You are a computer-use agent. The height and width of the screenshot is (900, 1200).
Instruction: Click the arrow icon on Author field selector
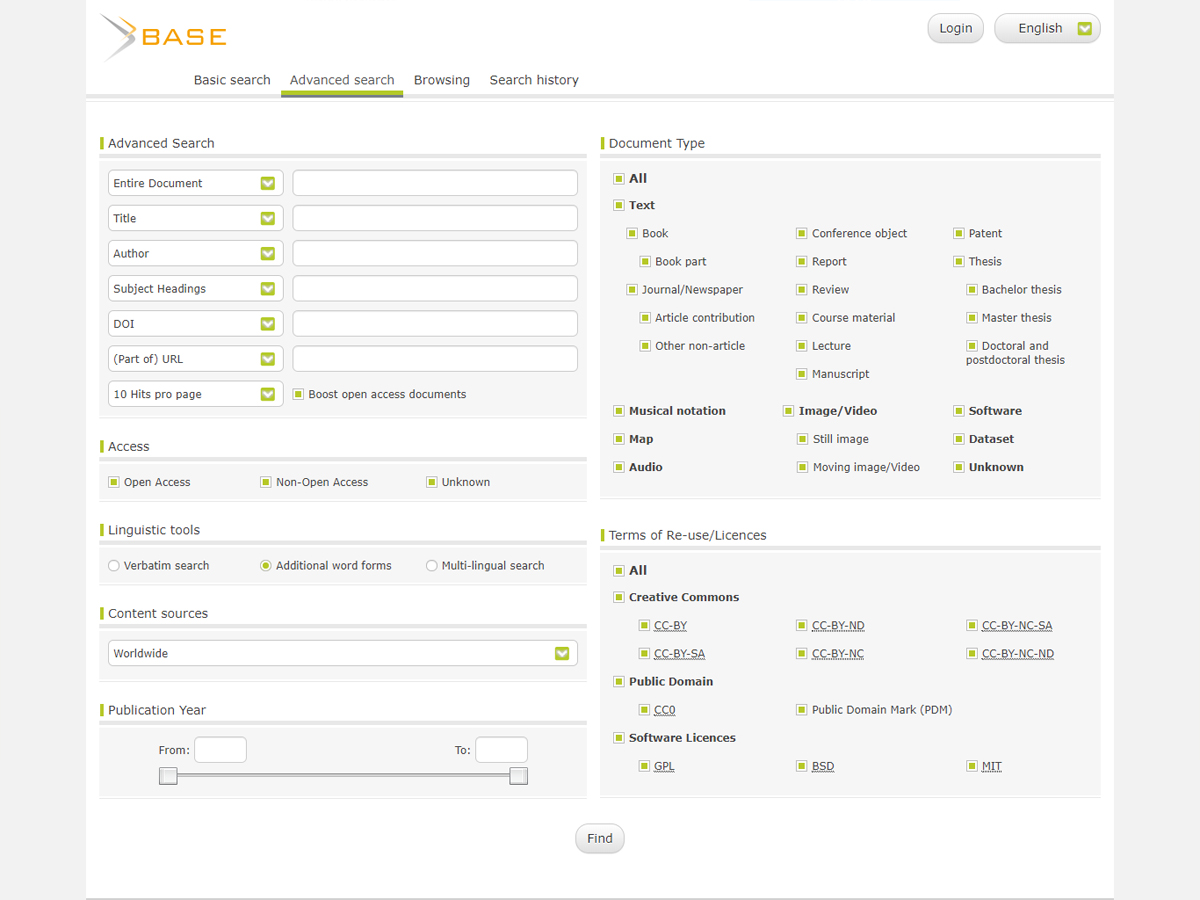click(267, 254)
